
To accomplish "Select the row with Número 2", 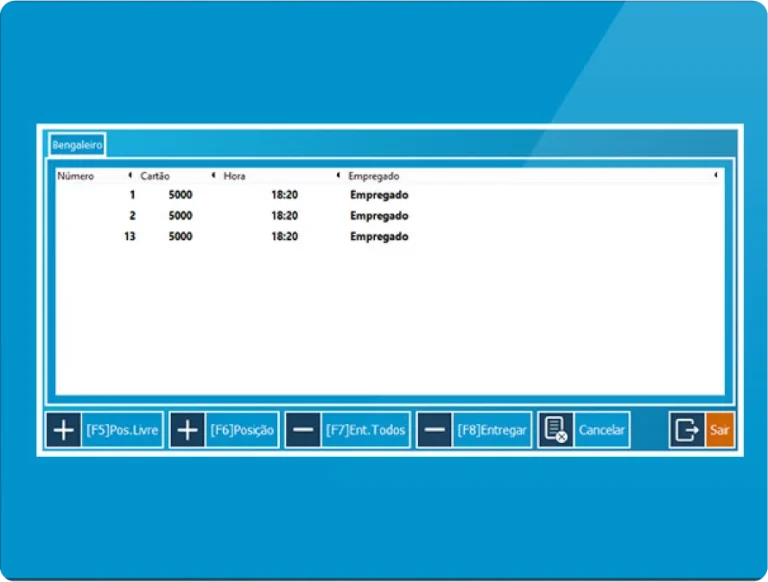I will point(300,216).
